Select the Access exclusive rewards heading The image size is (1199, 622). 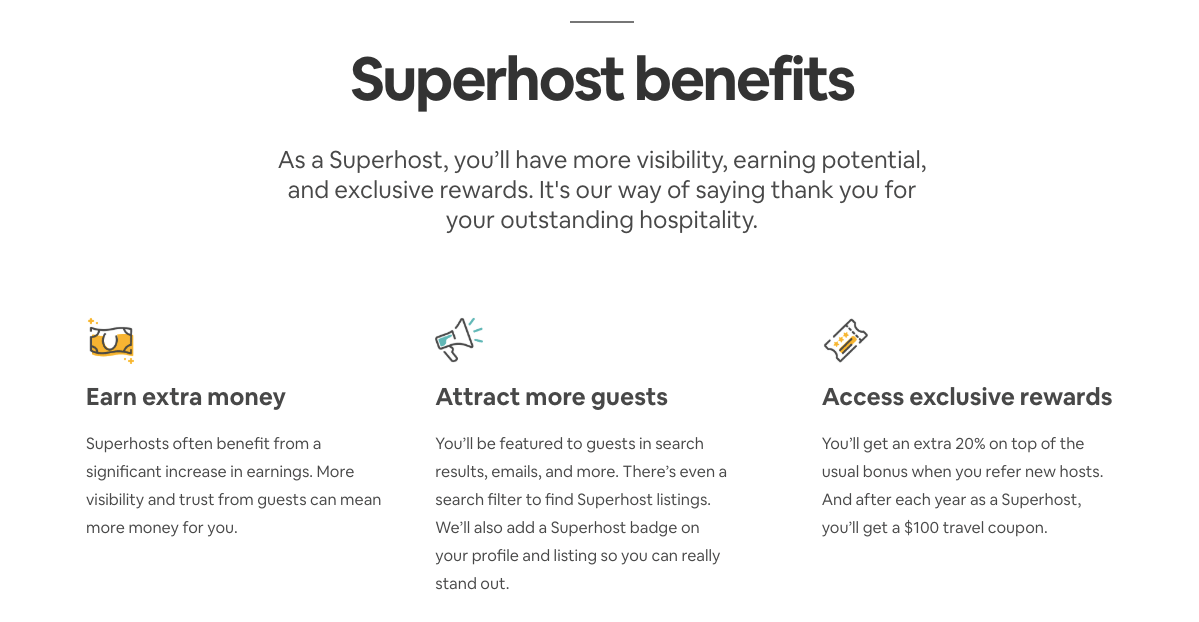967,397
